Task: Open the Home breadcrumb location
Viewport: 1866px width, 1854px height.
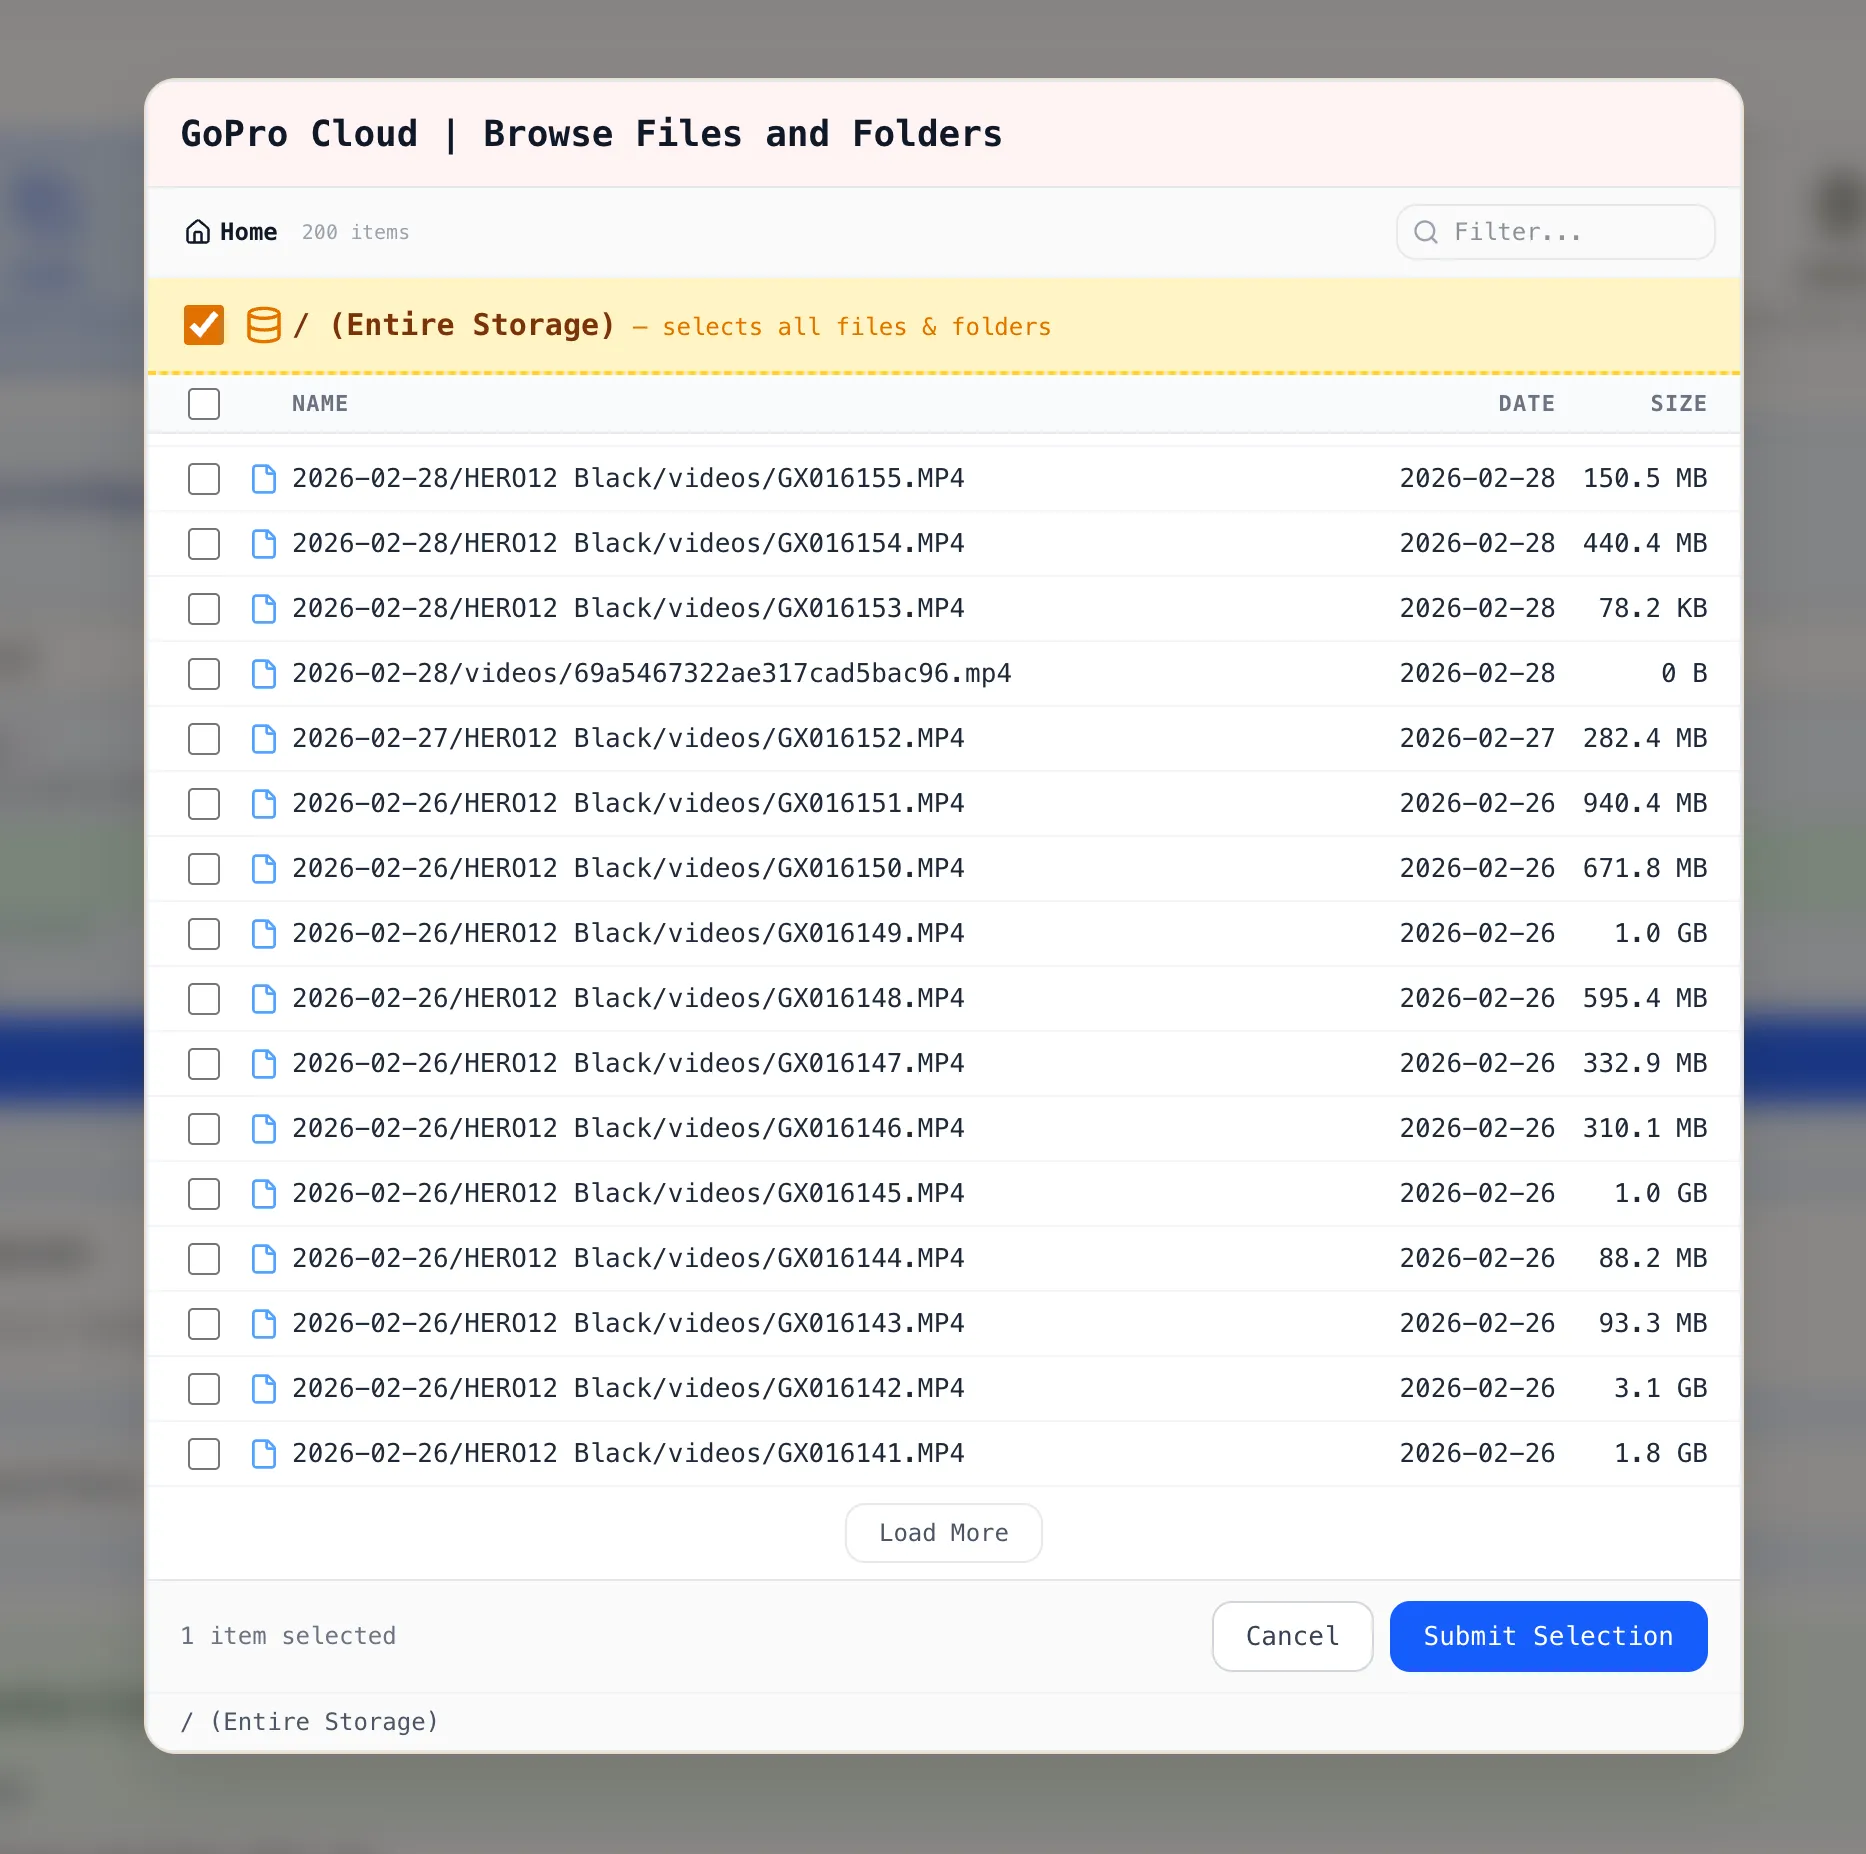Action: pyautogui.click(x=246, y=231)
